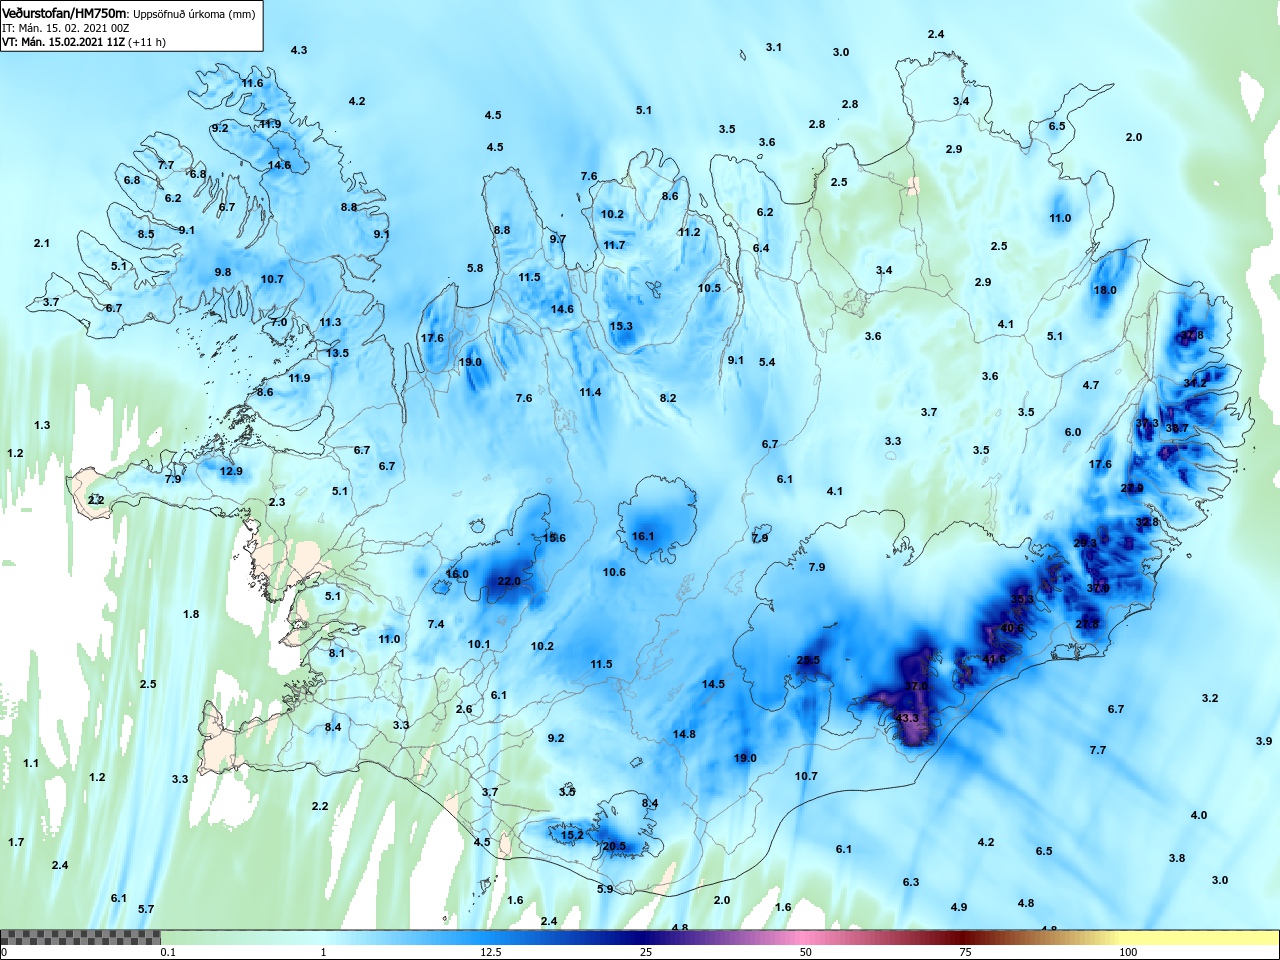Click the 5.7 precipitation value
Screen dimensions: 1280x960
tap(146, 909)
